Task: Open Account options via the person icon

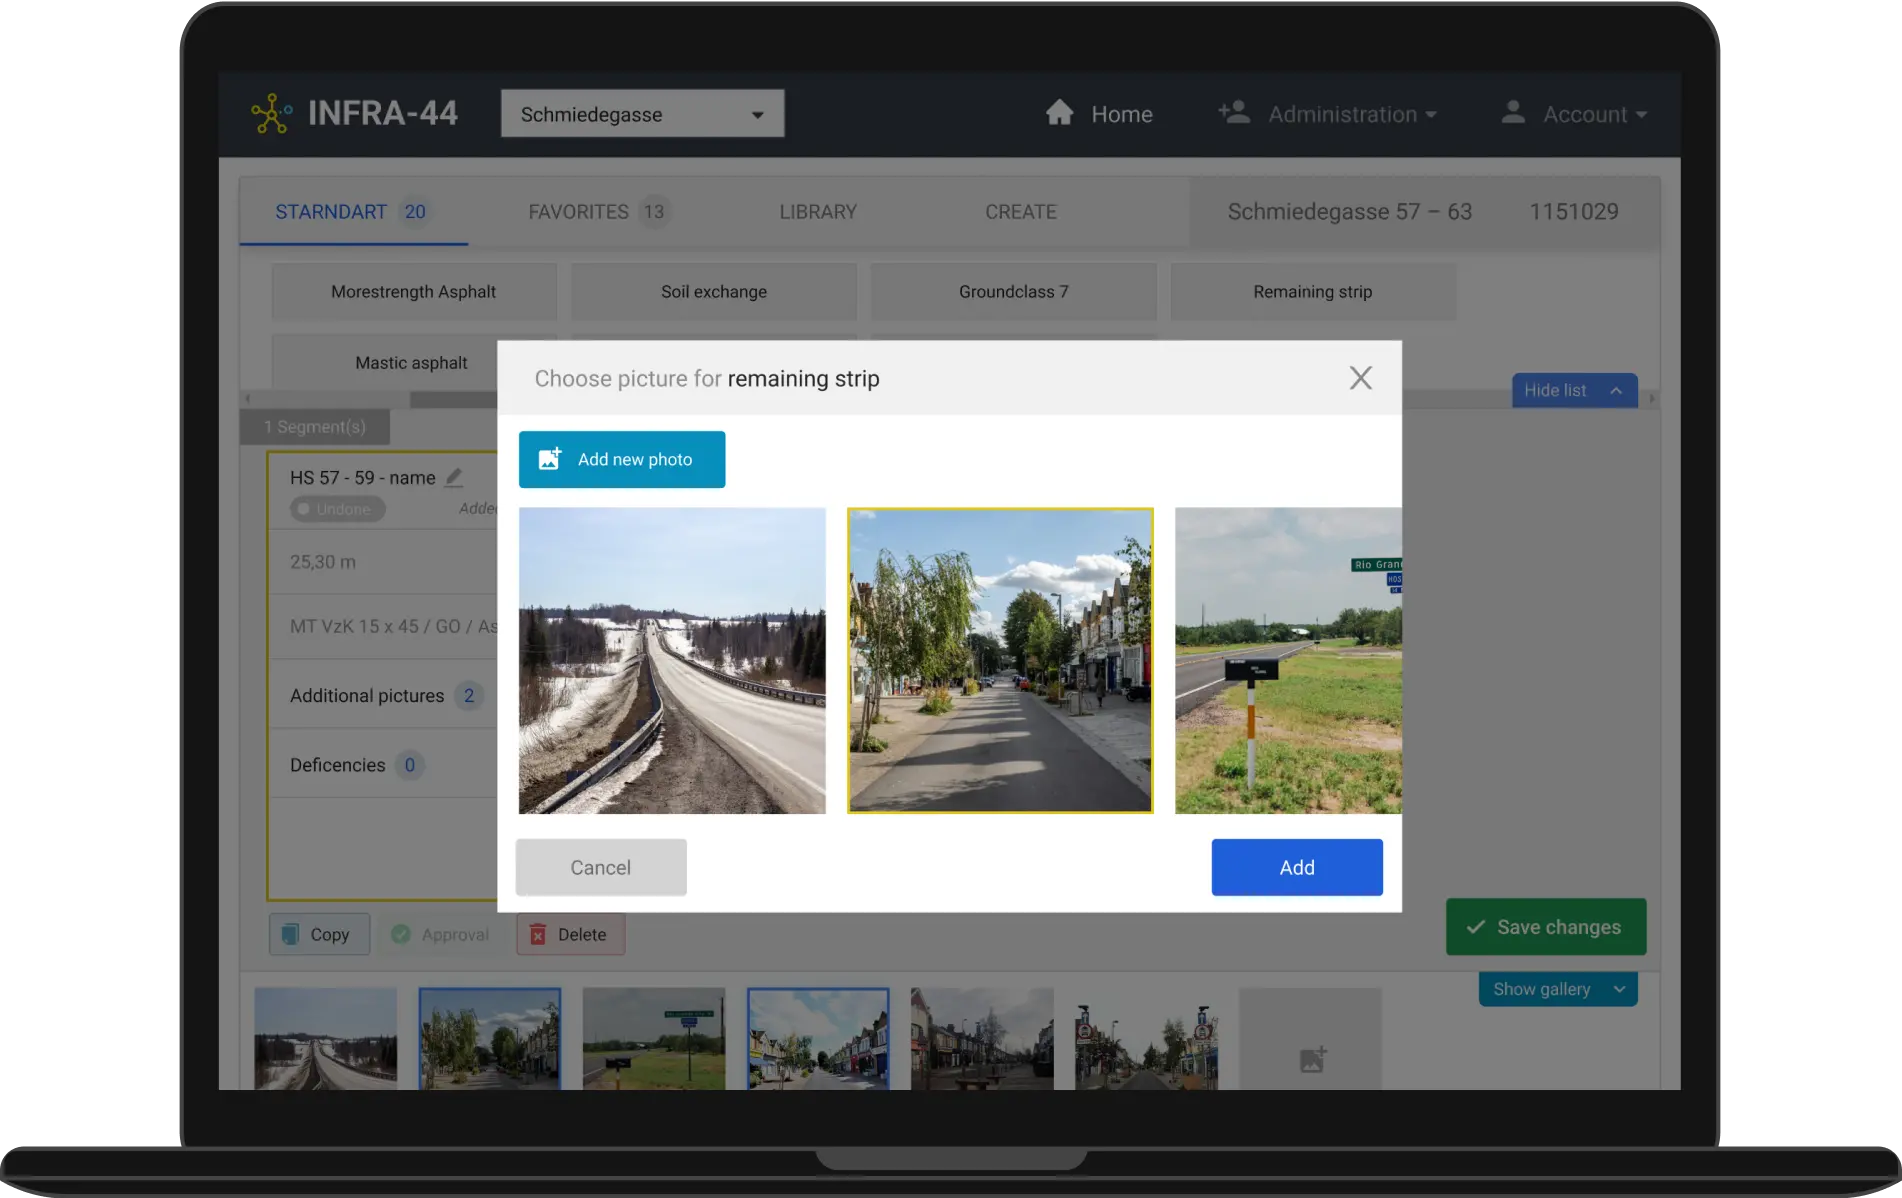Action: pyautogui.click(x=1513, y=113)
